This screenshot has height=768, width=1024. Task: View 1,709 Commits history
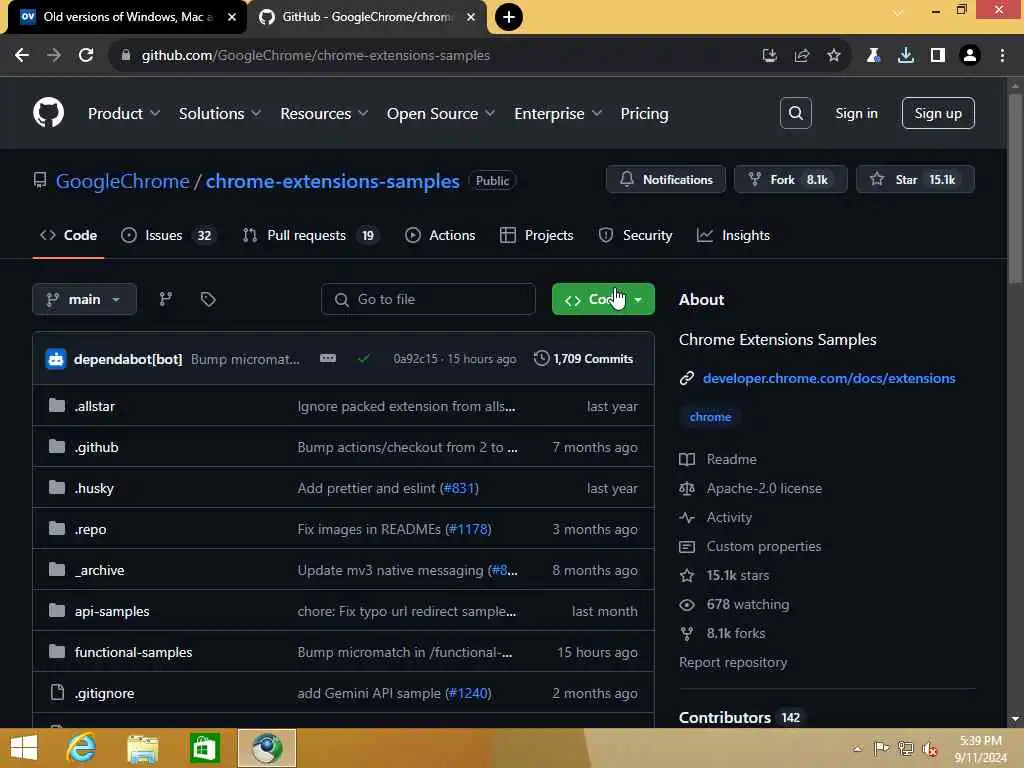(583, 359)
